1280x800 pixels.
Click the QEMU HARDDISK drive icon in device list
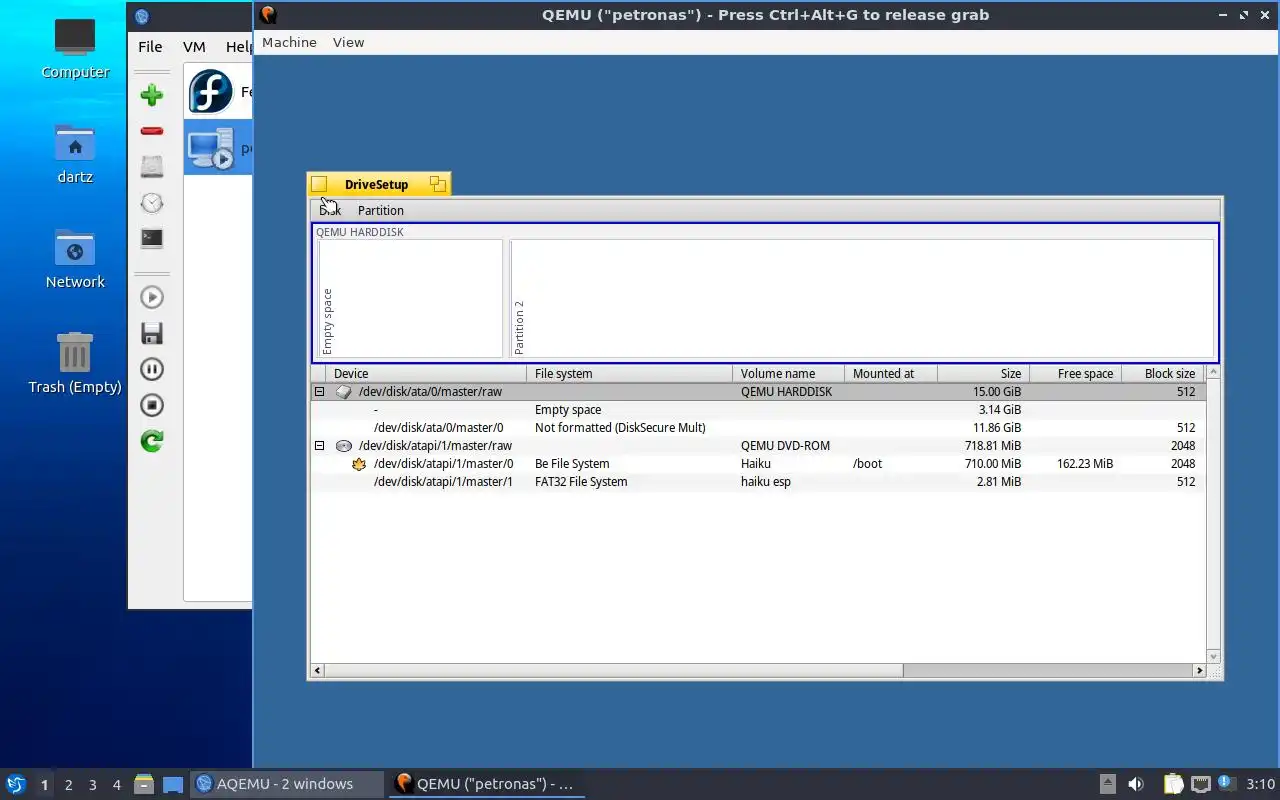pos(344,392)
